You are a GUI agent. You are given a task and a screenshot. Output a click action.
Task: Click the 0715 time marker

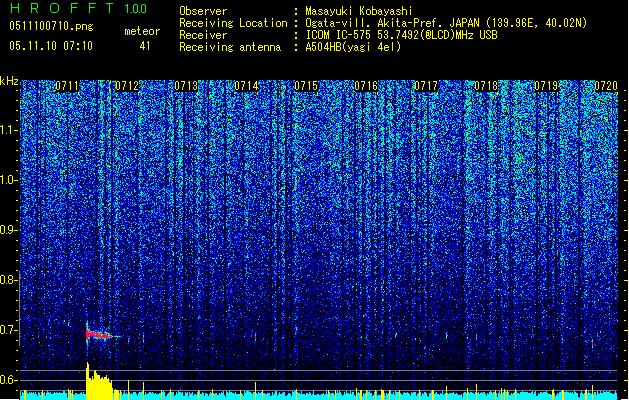[306, 86]
